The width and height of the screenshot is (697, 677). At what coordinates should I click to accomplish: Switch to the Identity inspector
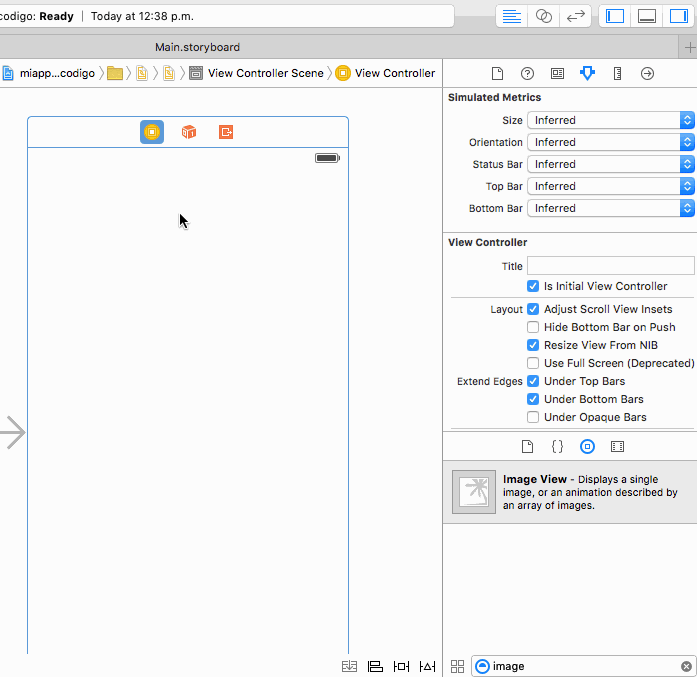point(557,73)
